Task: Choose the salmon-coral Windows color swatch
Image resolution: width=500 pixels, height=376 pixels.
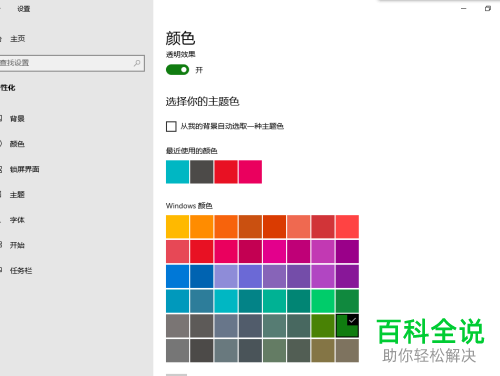Action: click(299, 227)
